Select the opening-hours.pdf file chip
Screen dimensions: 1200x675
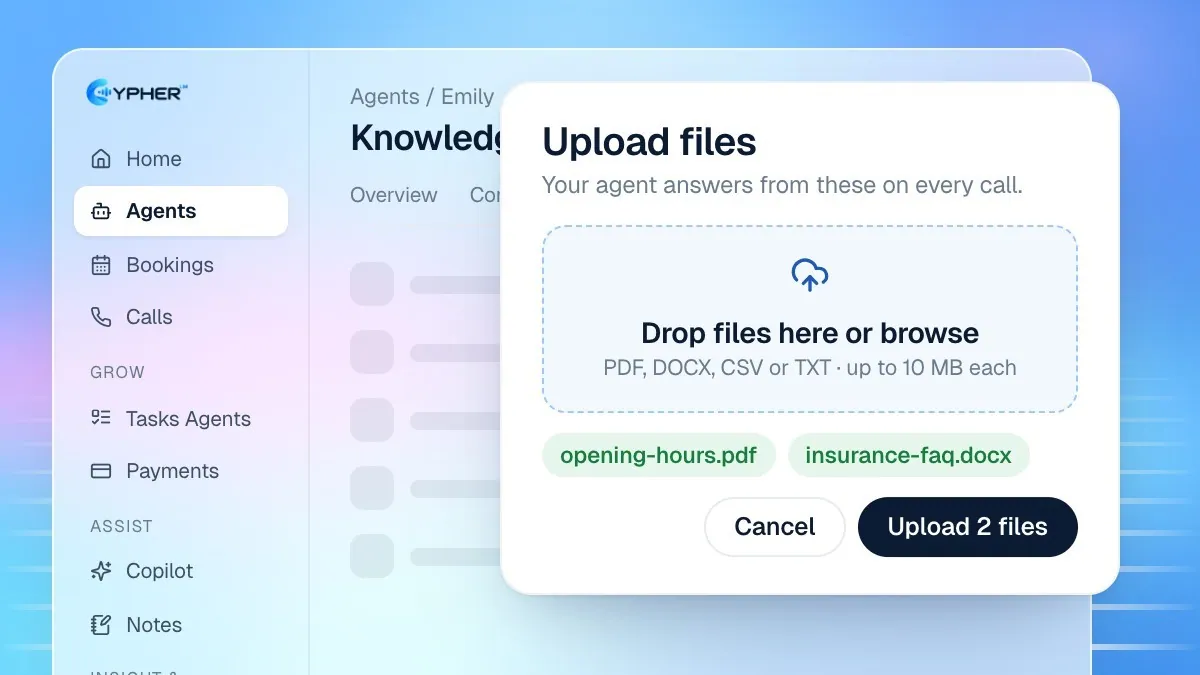[659, 456]
